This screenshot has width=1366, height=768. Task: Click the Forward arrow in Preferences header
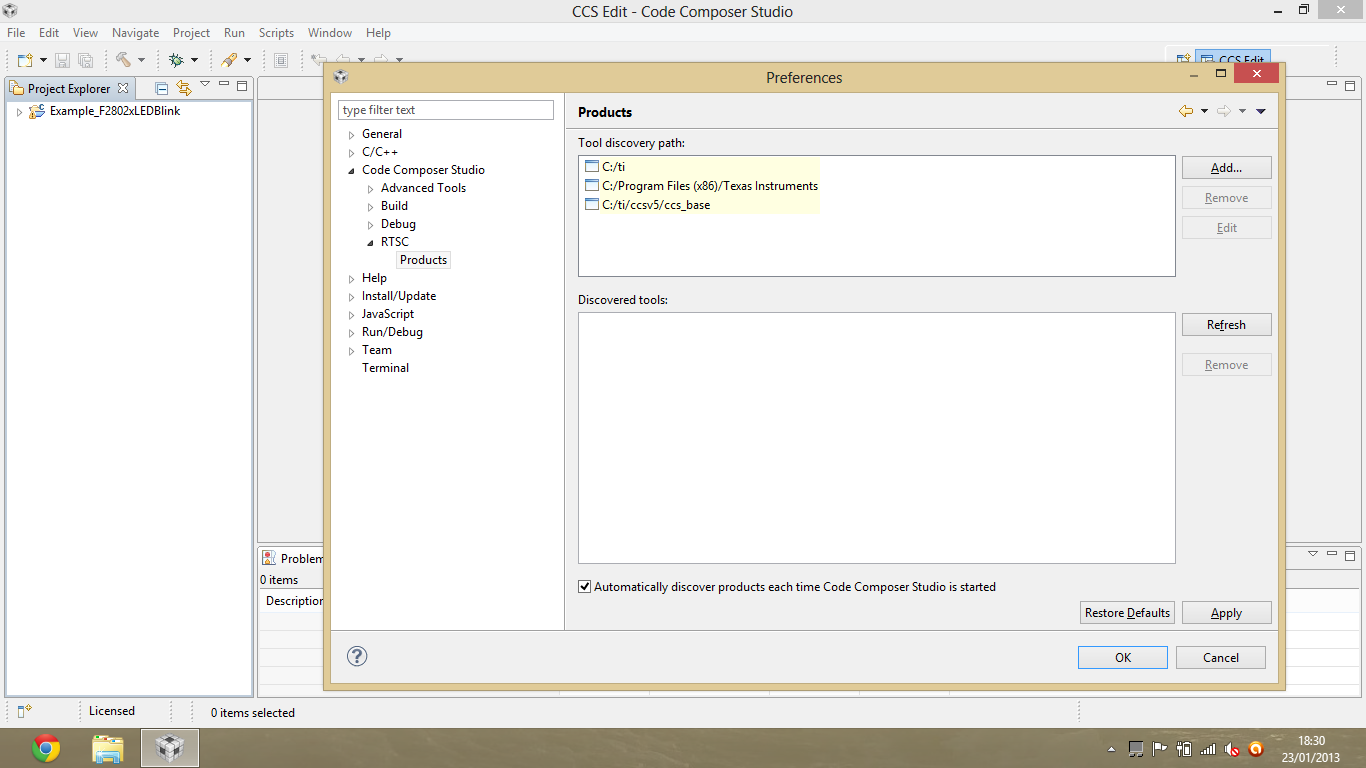pyautogui.click(x=1224, y=111)
